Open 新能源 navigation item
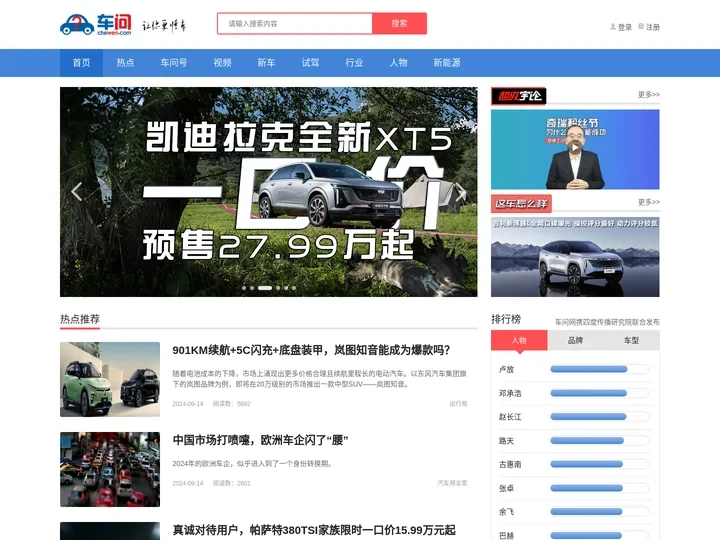This screenshot has height=540, width=720. (447, 63)
